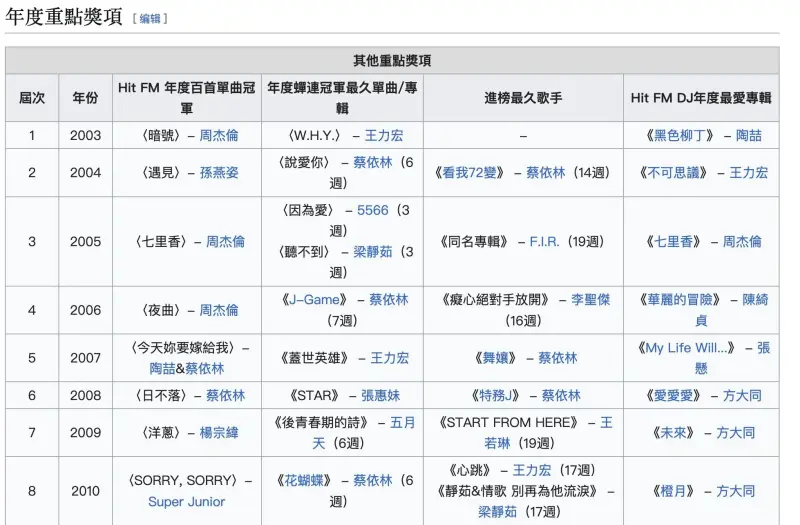The height and width of the screenshot is (525, 800).
Task: Open 李聖傑 link in 2006 row
Action: (590, 299)
